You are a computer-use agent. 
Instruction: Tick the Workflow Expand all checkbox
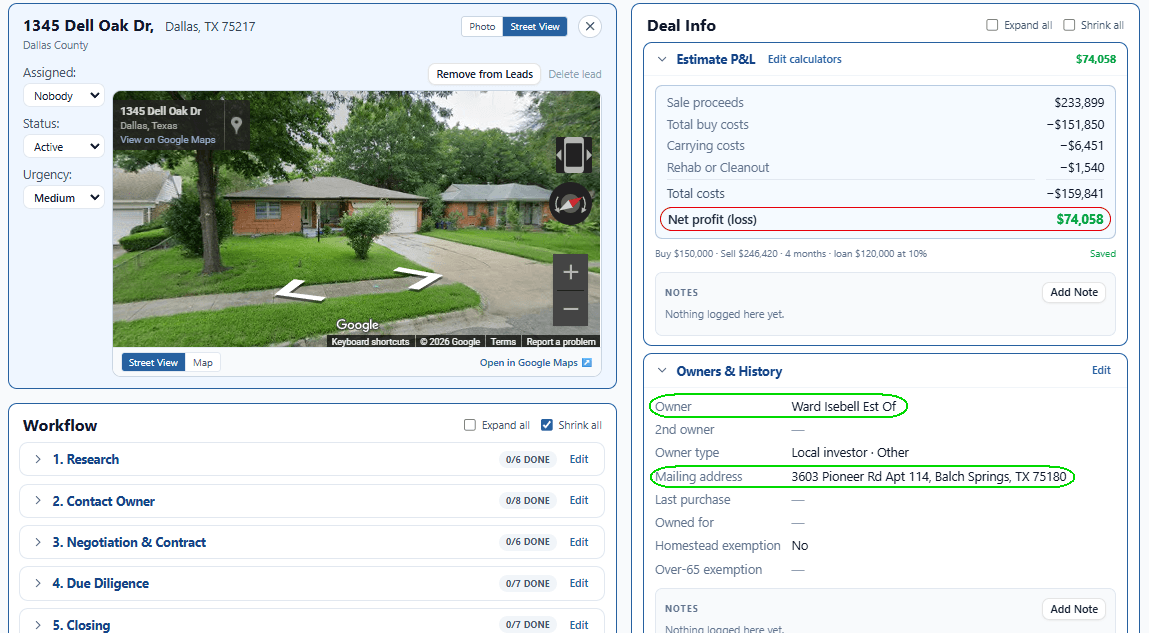470,425
